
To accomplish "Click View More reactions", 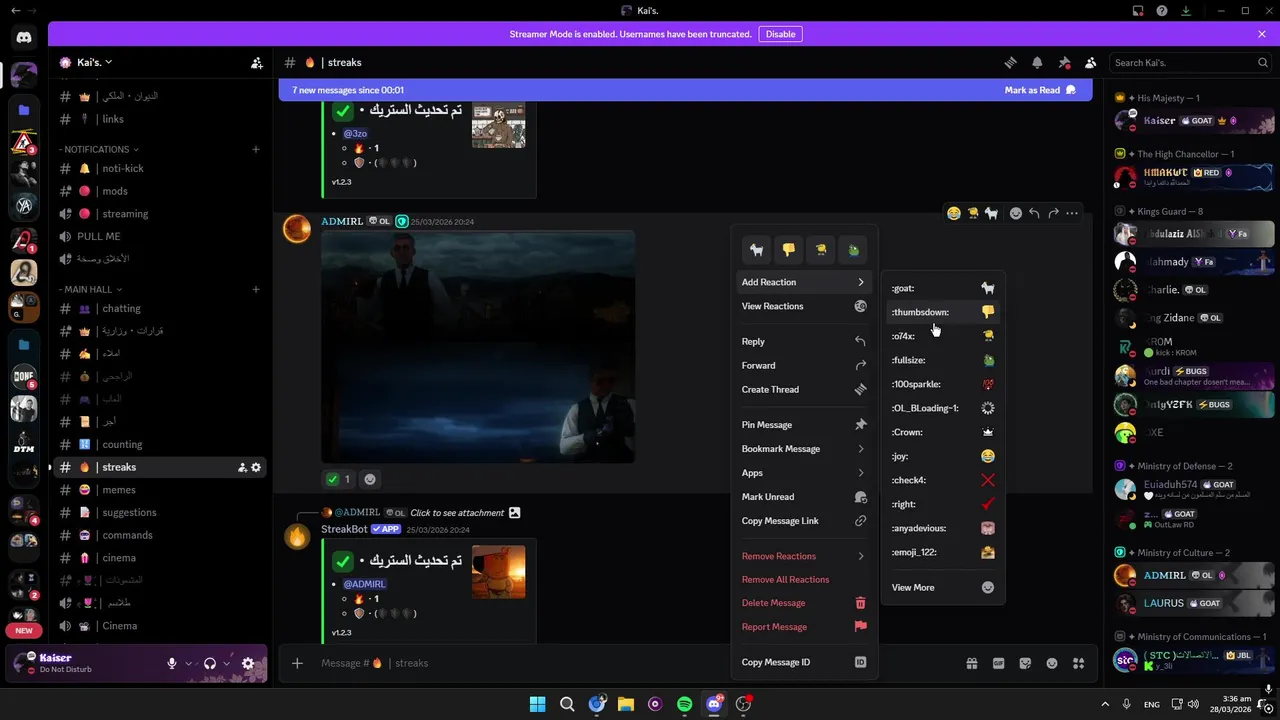I will click(943, 587).
